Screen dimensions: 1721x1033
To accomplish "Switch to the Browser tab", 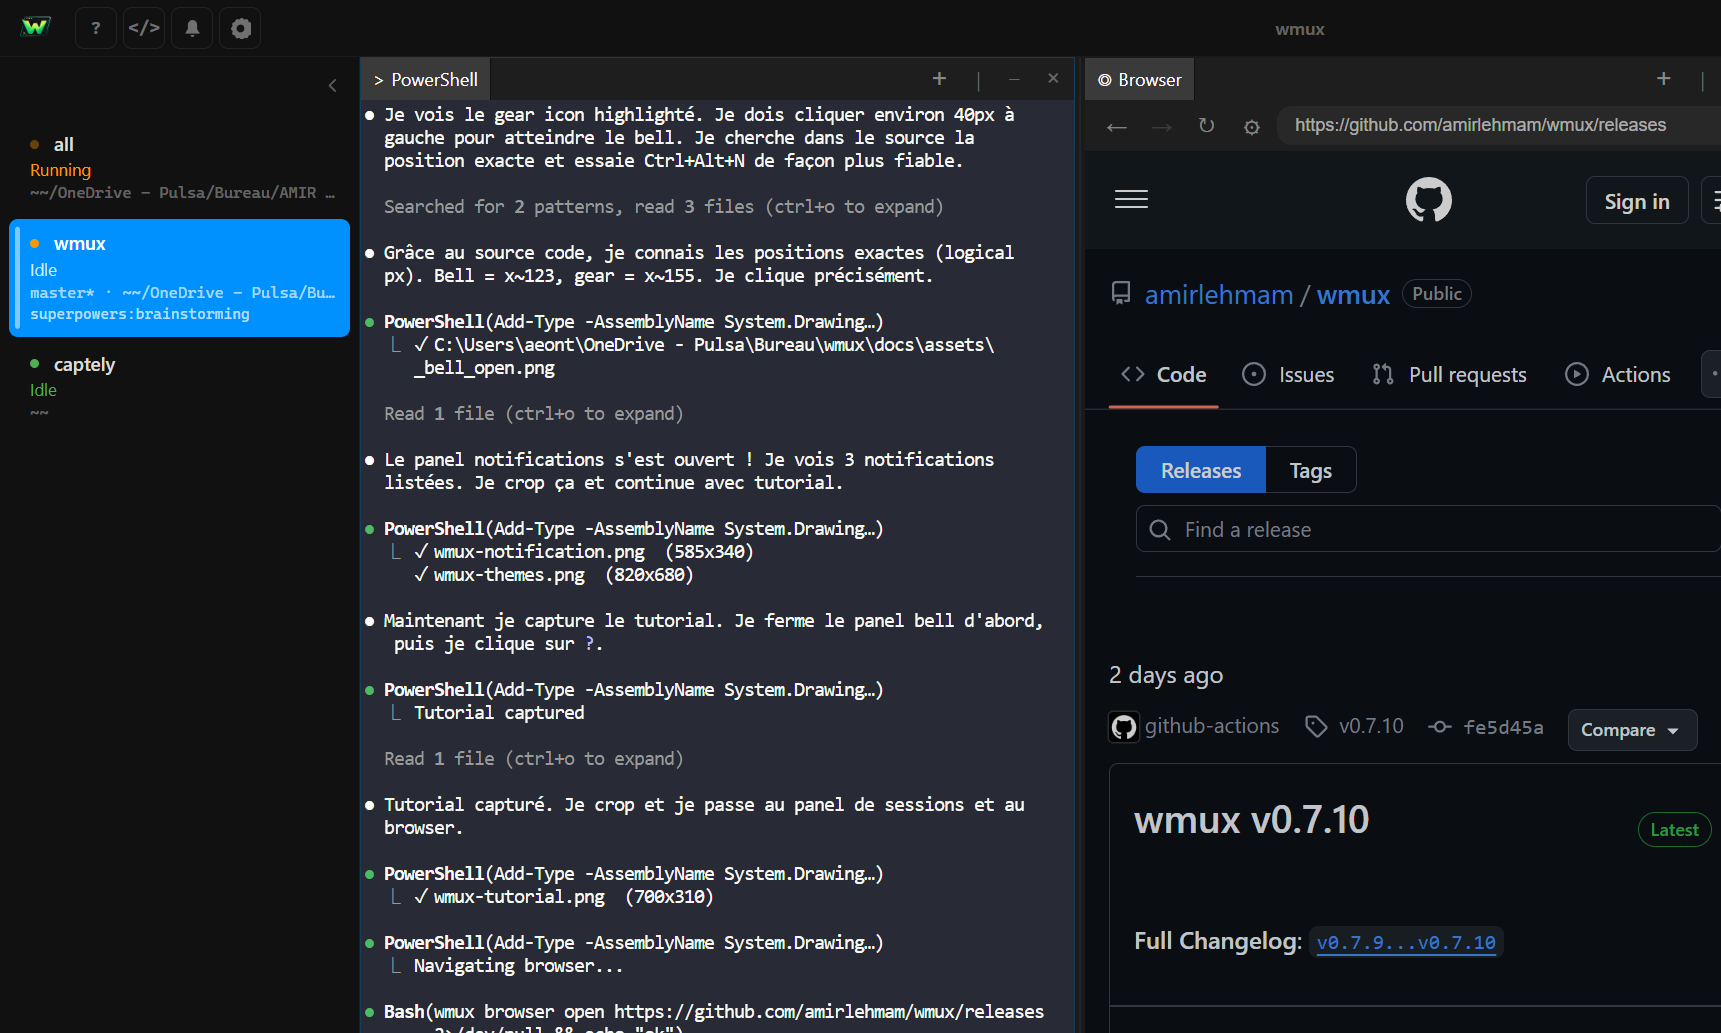I will tap(1140, 80).
